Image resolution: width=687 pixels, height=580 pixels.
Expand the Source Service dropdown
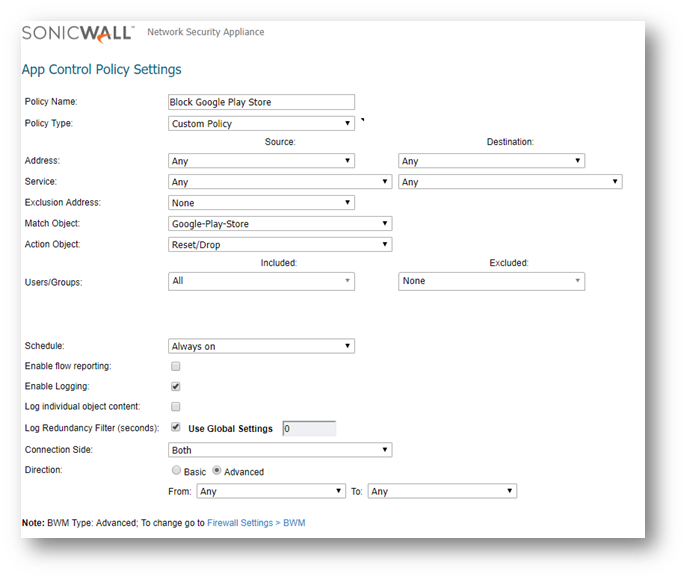pos(280,182)
